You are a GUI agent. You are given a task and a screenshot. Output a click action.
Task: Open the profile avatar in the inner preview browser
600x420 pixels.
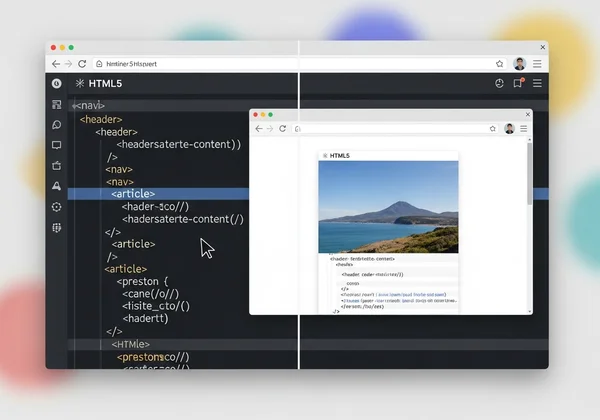[x=509, y=129]
